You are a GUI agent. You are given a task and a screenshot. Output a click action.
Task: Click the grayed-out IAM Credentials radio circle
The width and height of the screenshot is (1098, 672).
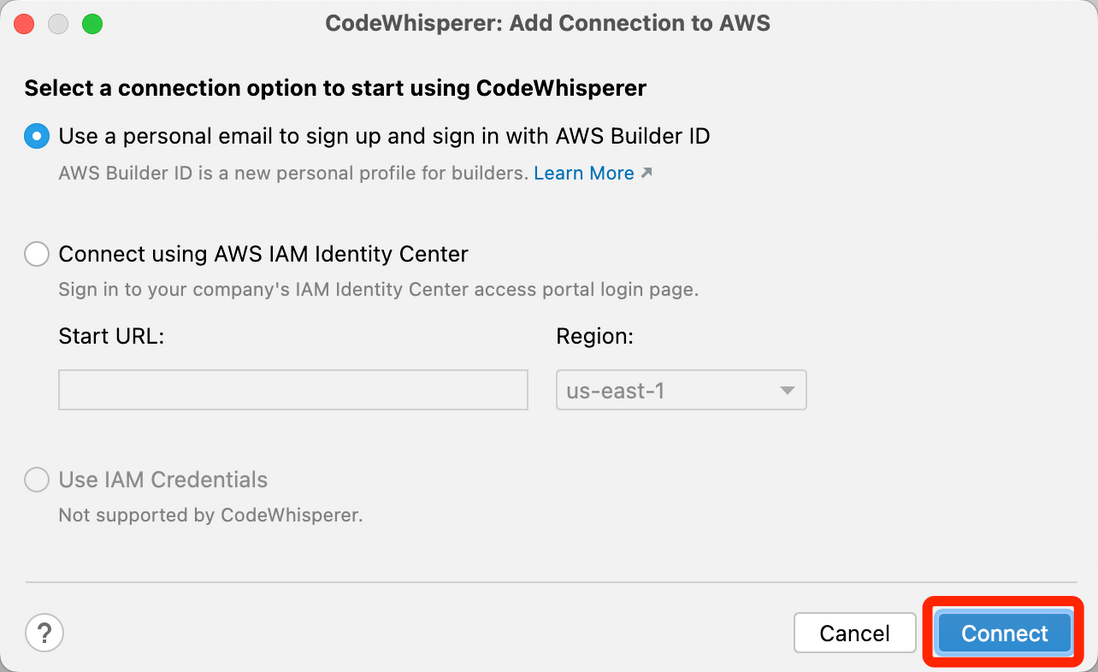click(x=36, y=480)
